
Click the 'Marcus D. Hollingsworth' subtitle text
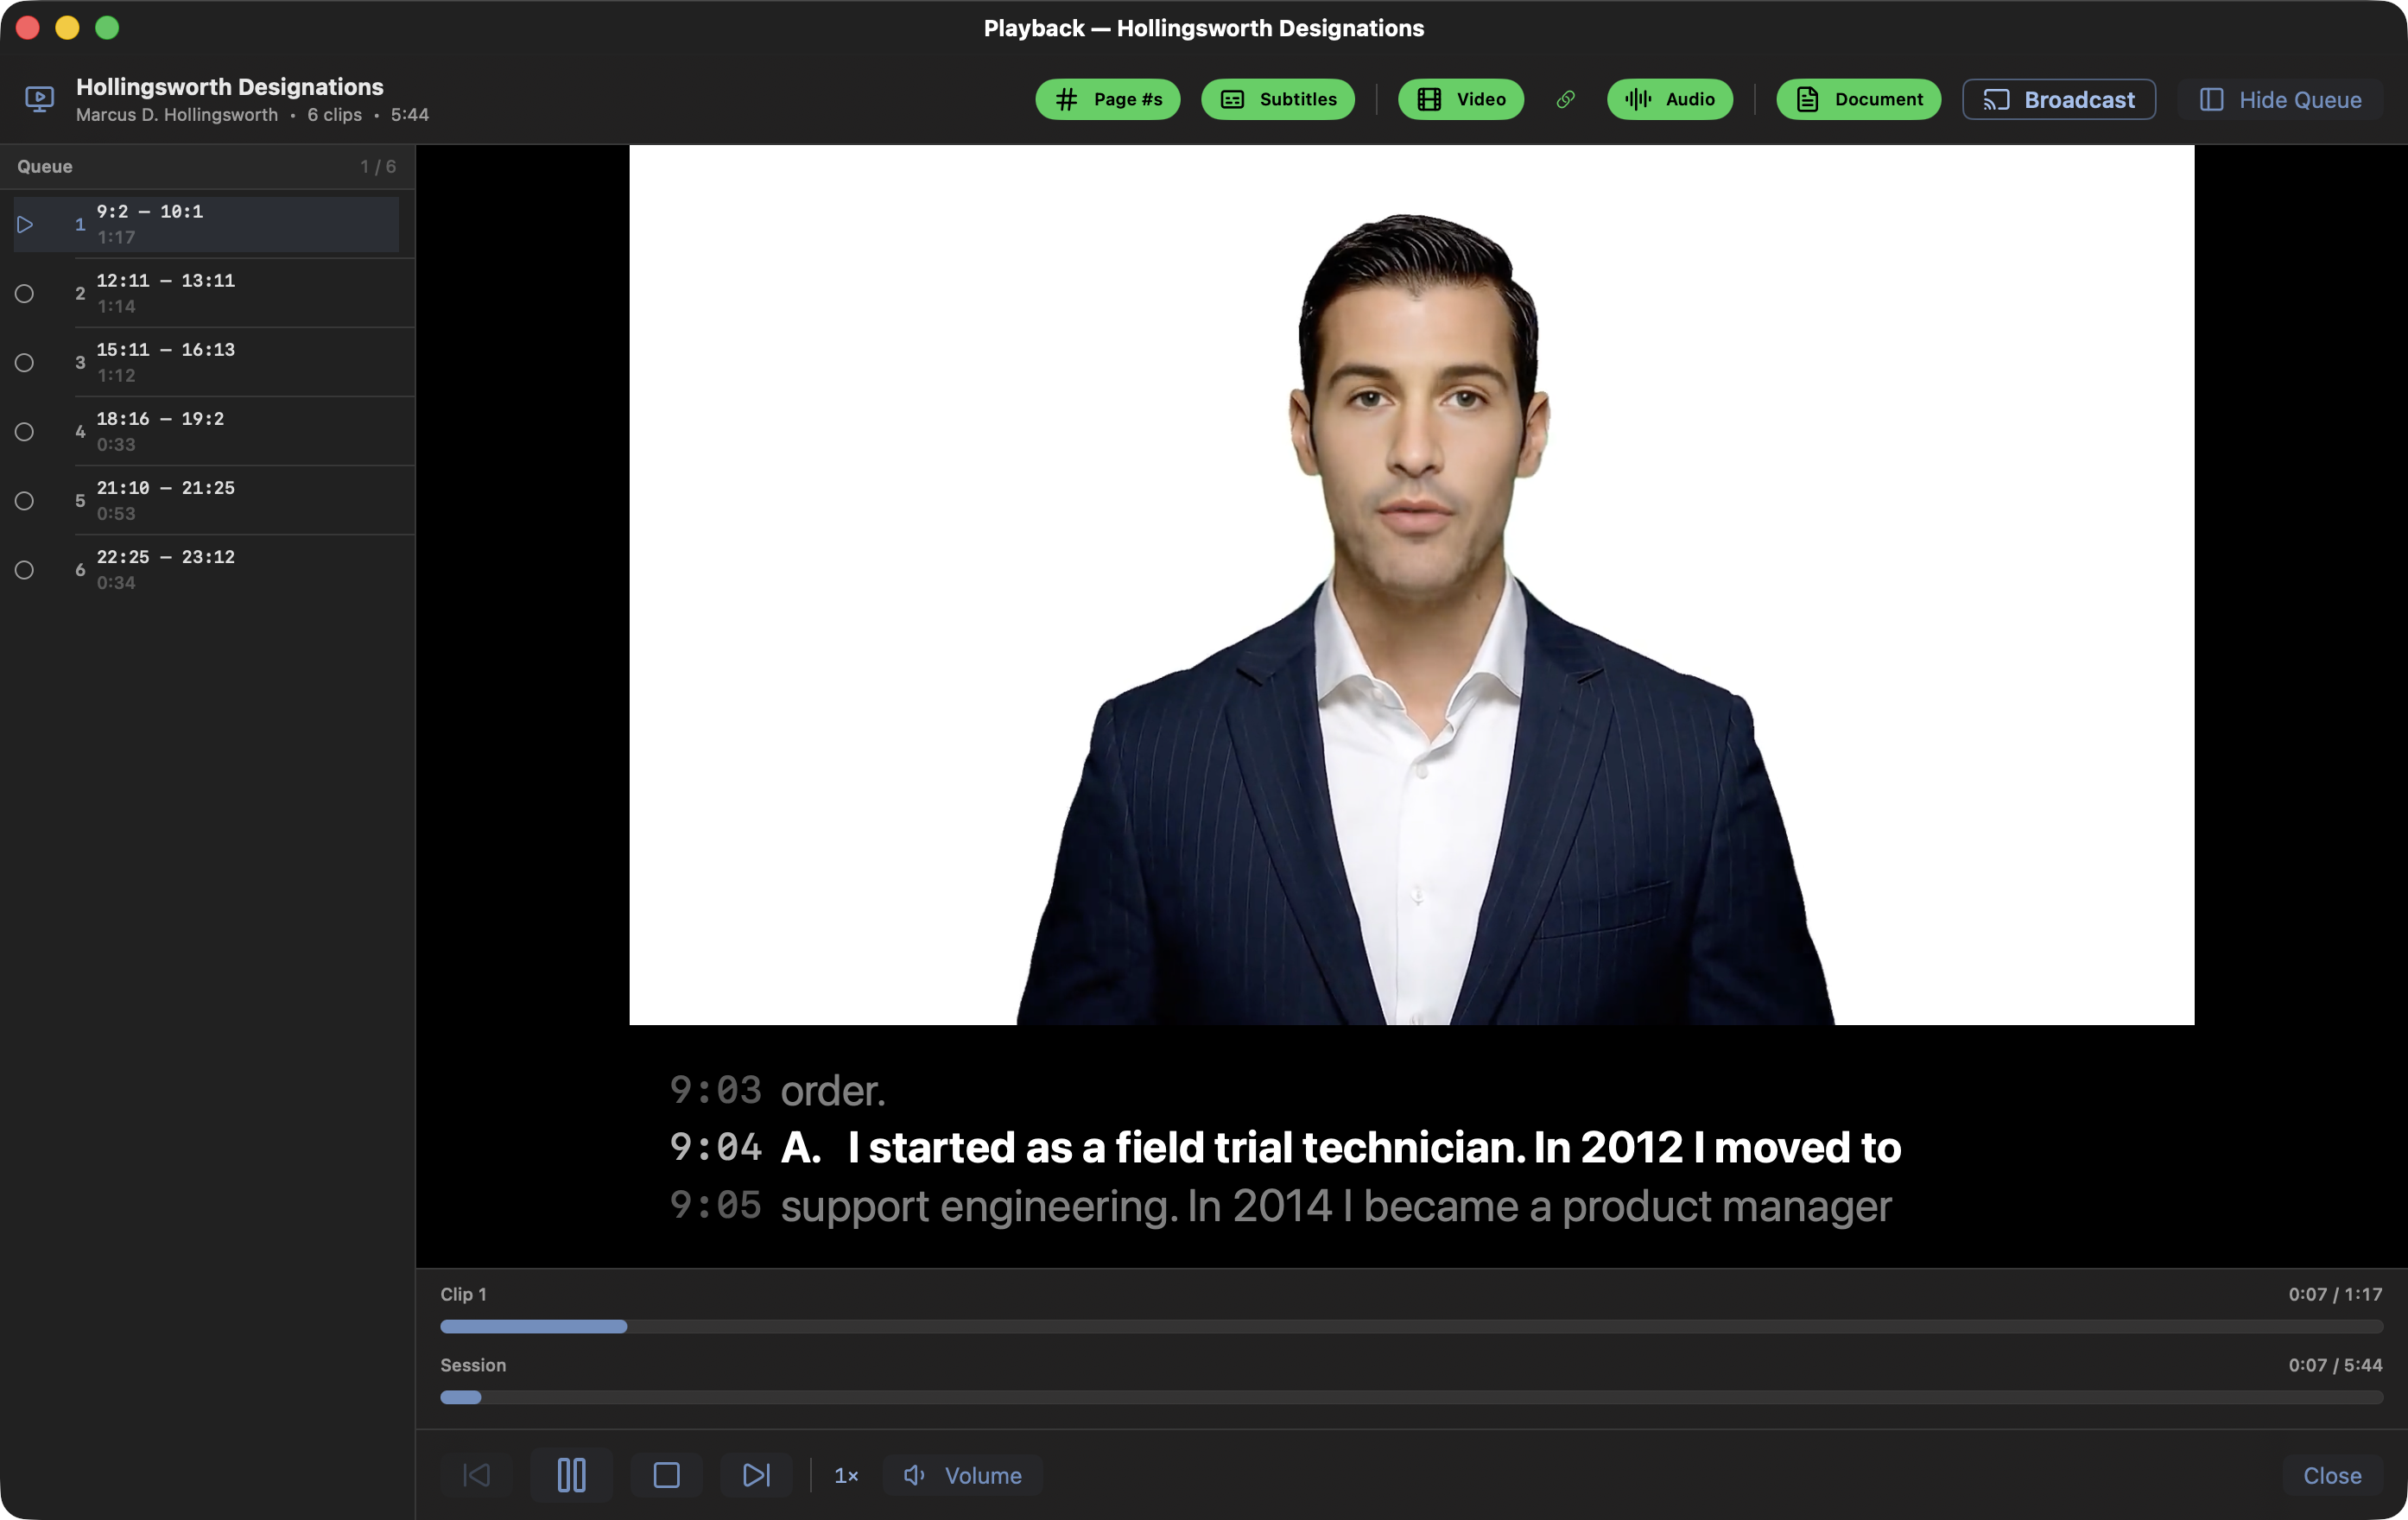[x=177, y=115]
